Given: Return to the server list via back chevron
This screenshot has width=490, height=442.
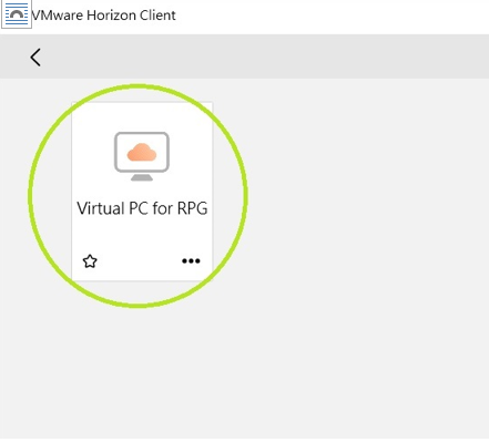Looking at the screenshot, I should pyautogui.click(x=36, y=57).
